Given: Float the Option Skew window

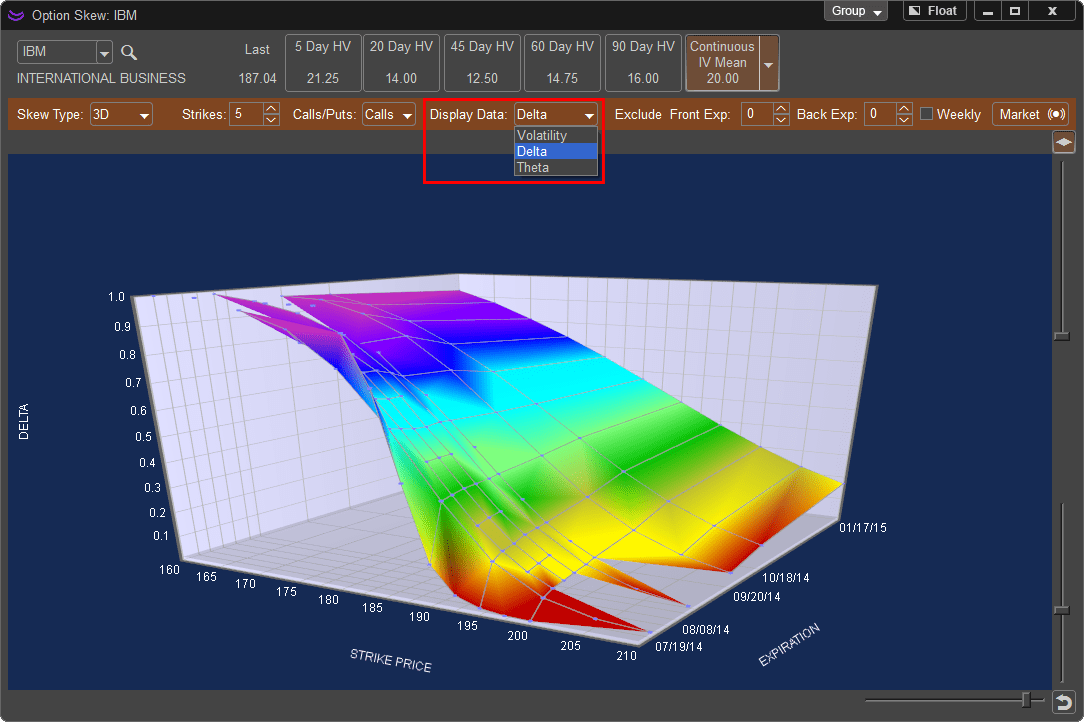Looking at the screenshot, I should pyautogui.click(x=933, y=11).
